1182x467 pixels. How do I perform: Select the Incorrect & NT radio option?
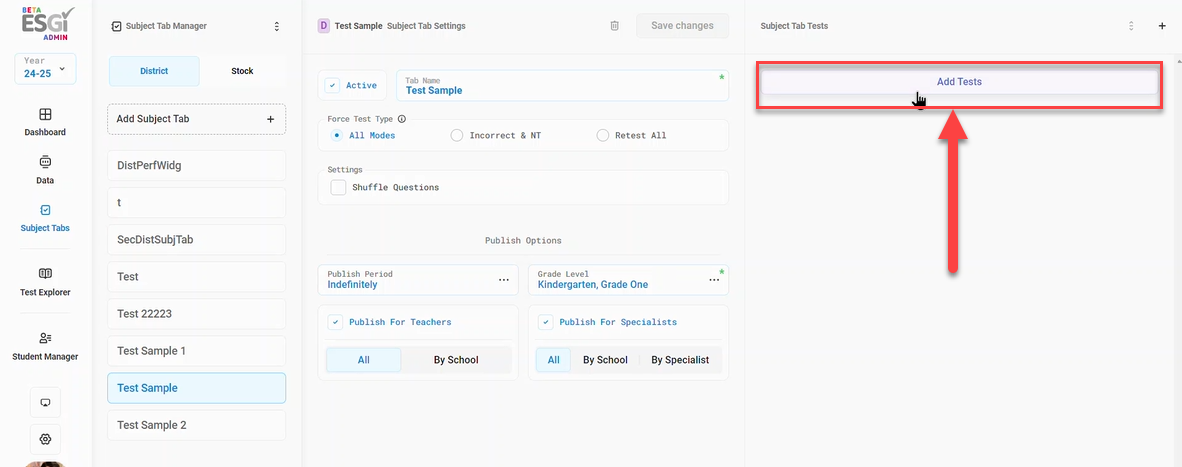tap(456, 136)
